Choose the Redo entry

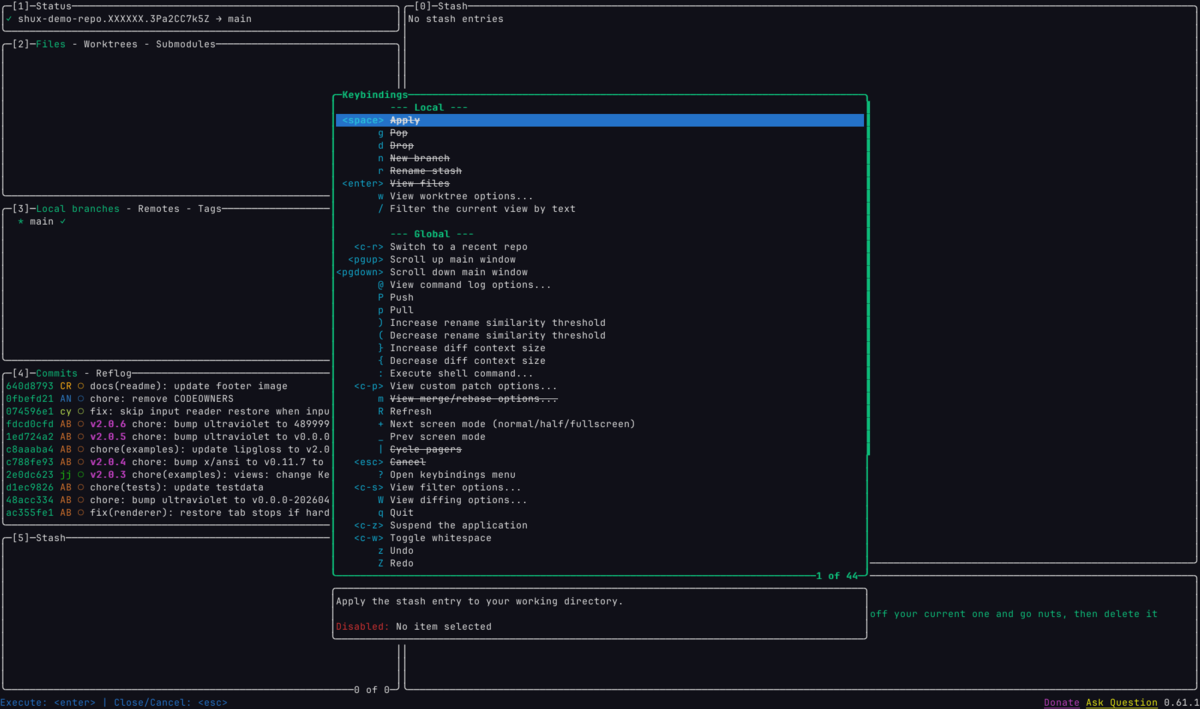point(600,564)
